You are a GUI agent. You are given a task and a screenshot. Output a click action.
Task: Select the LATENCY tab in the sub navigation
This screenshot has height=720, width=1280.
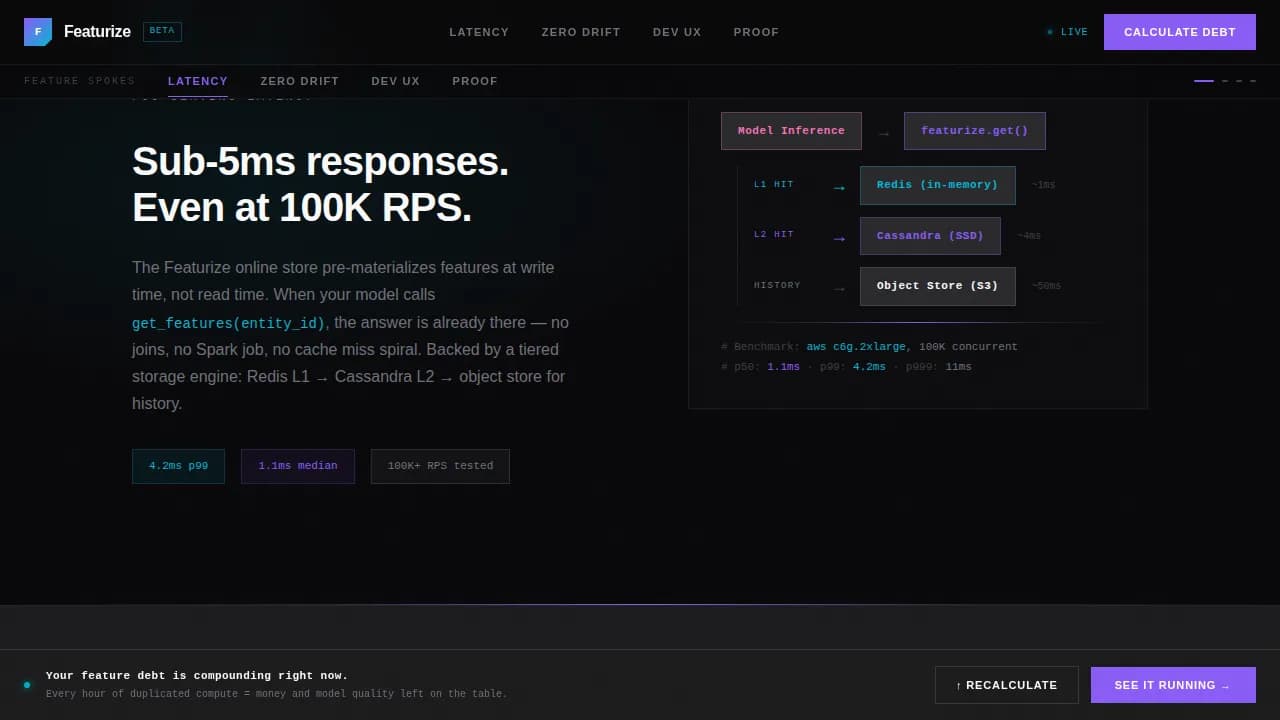[198, 81]
